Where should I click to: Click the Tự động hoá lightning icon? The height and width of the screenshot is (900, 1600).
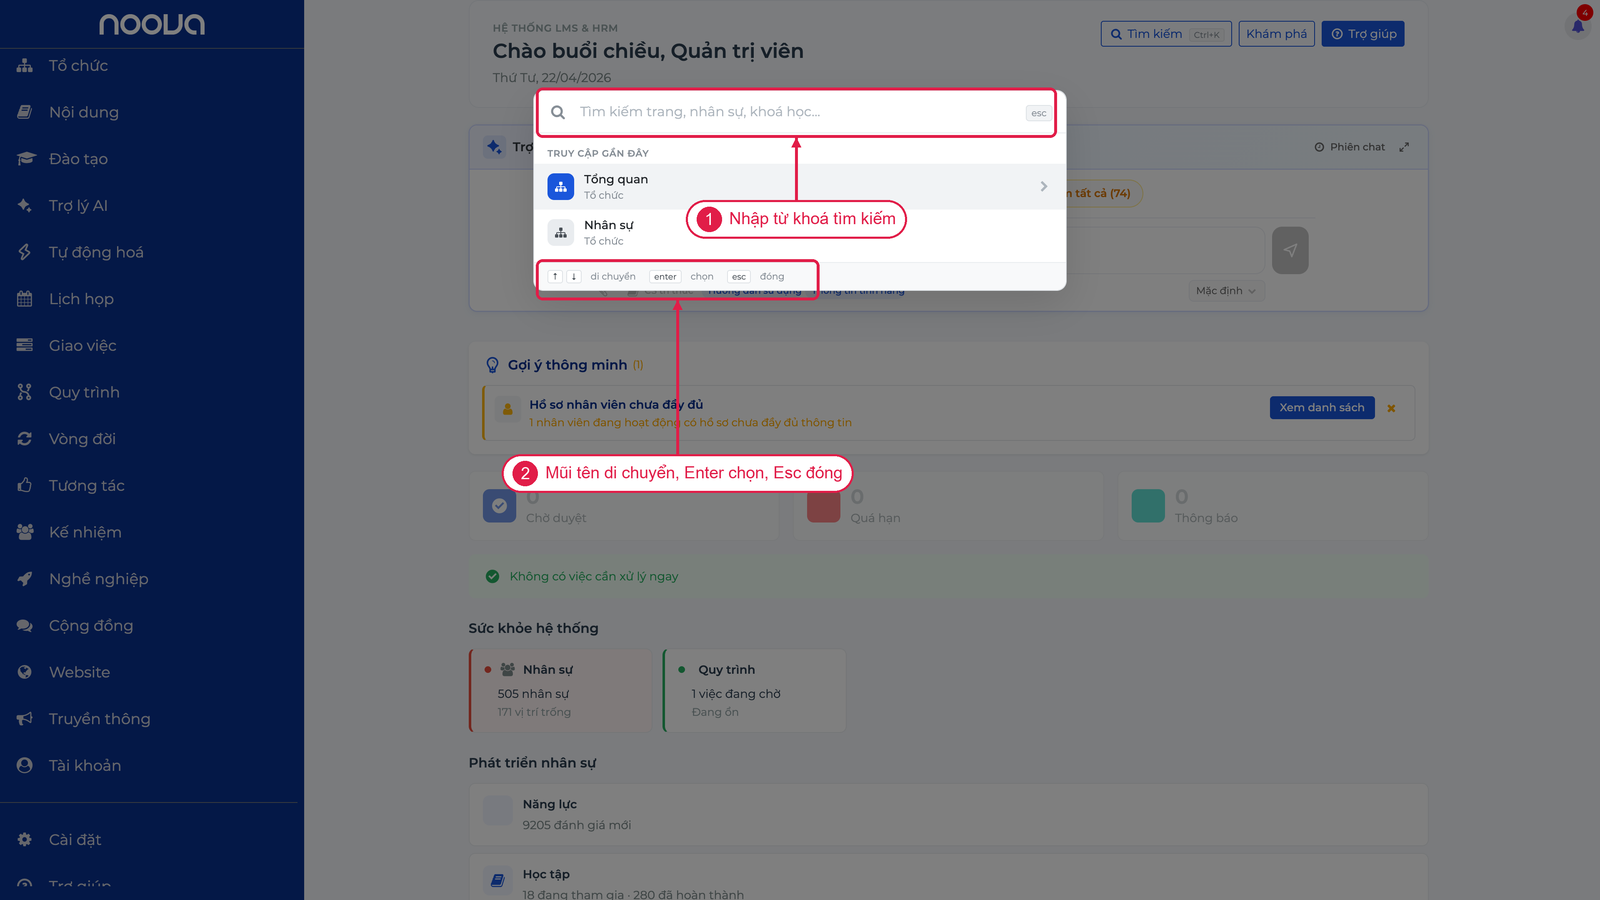[x=25, y=252]
